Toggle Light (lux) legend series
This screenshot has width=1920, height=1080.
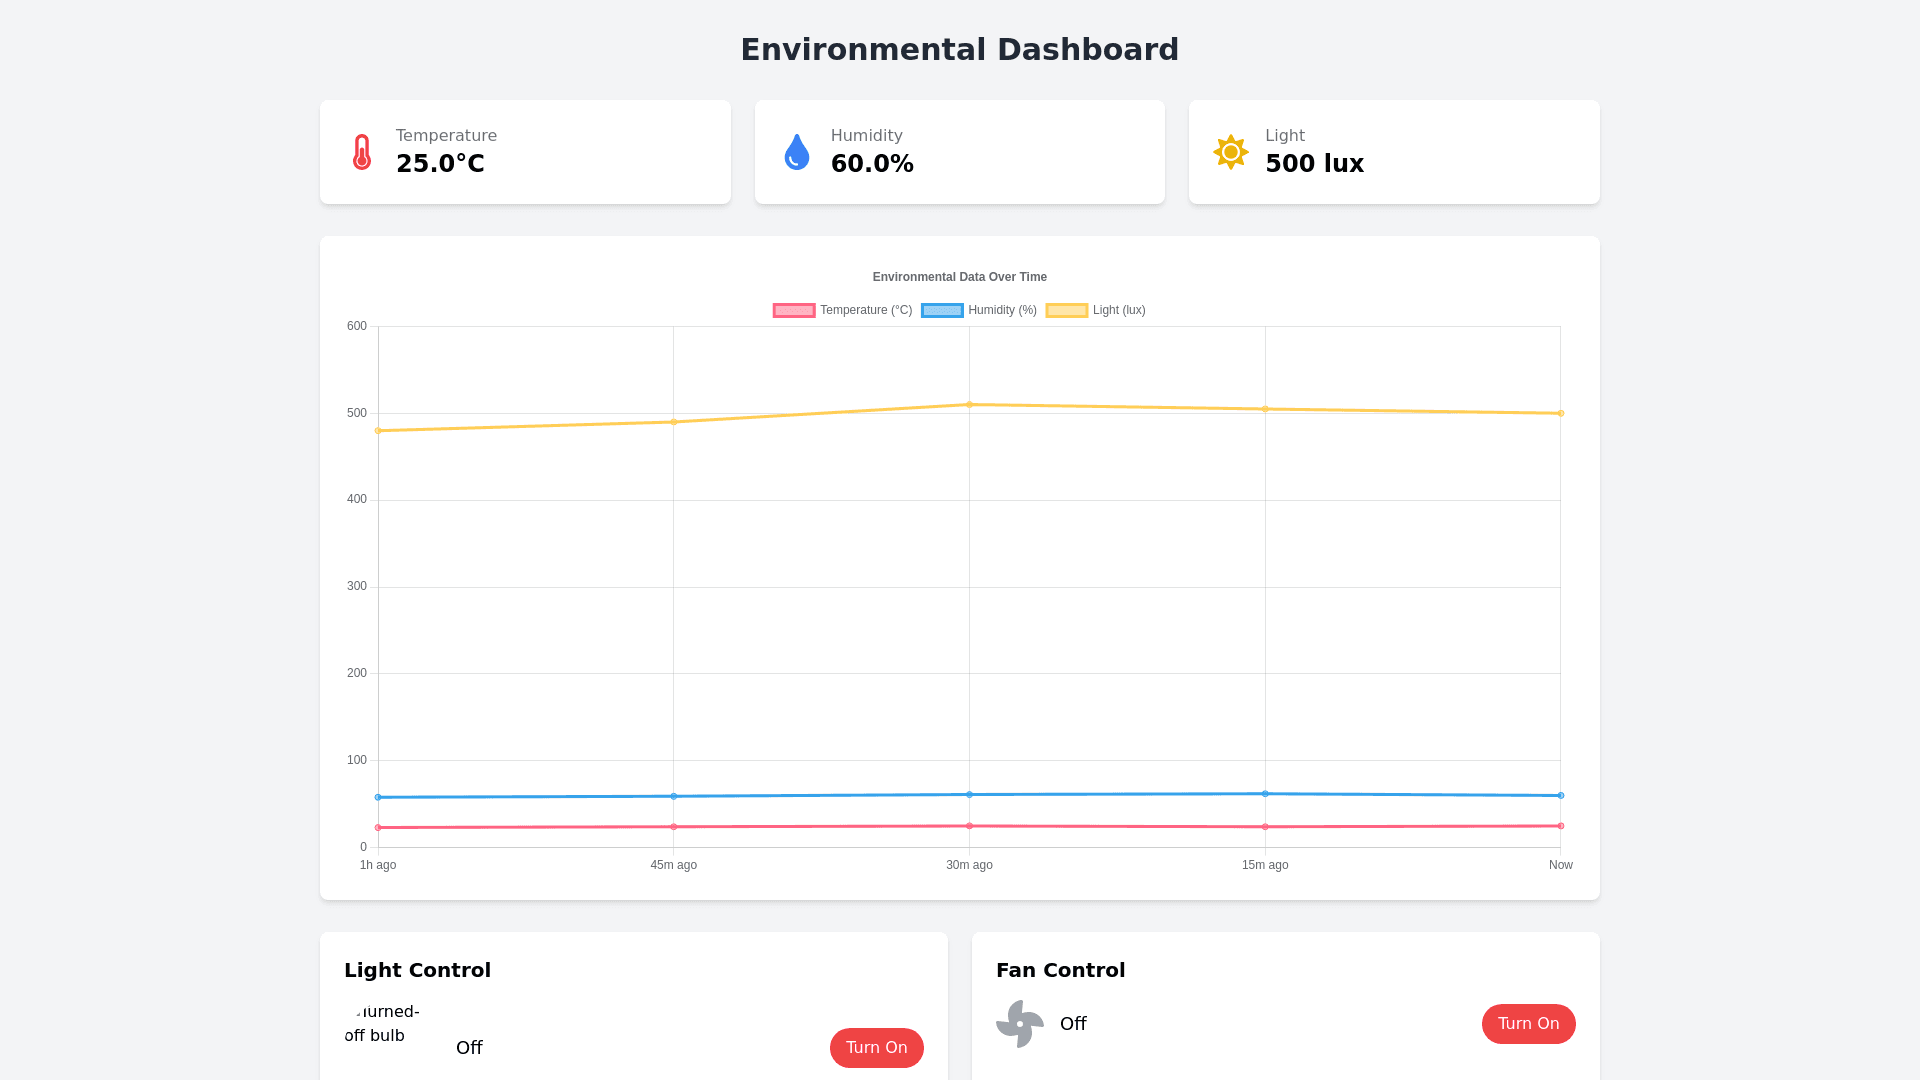(1119, 311)
